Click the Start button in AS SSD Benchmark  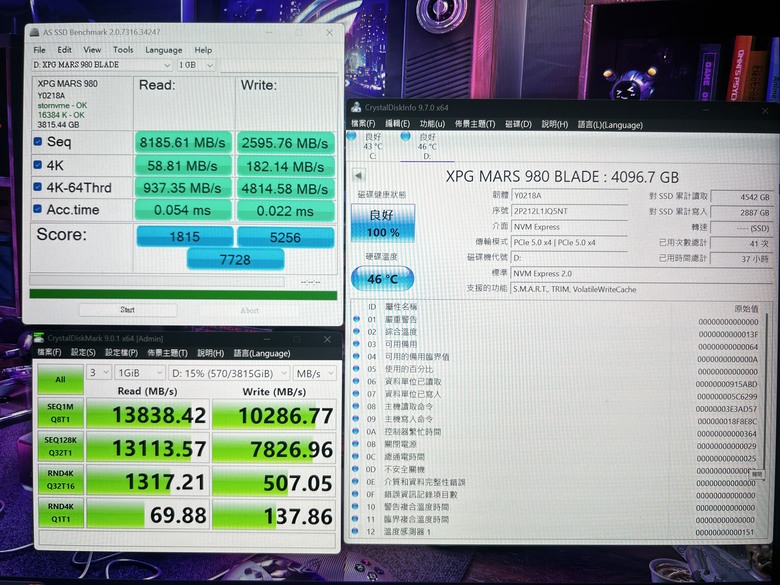(128, 309)
